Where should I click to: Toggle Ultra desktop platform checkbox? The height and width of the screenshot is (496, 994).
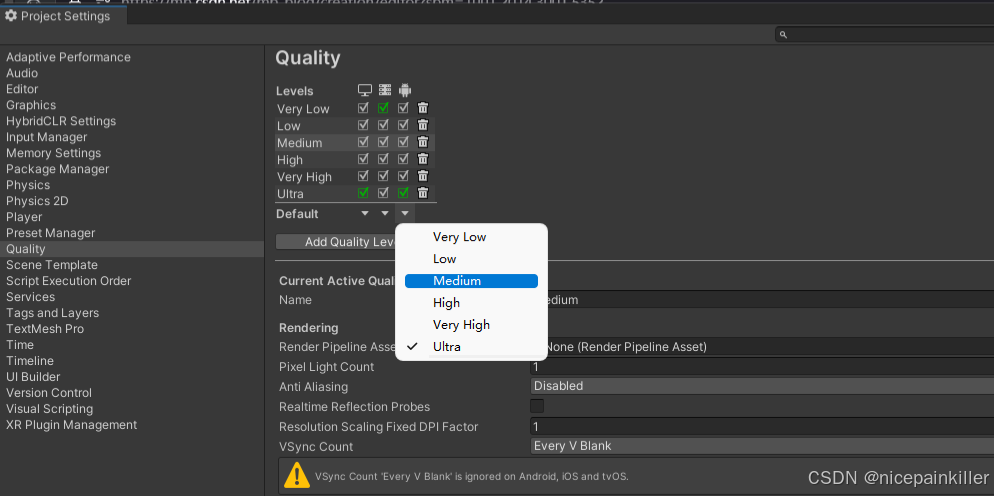[363, 193]
